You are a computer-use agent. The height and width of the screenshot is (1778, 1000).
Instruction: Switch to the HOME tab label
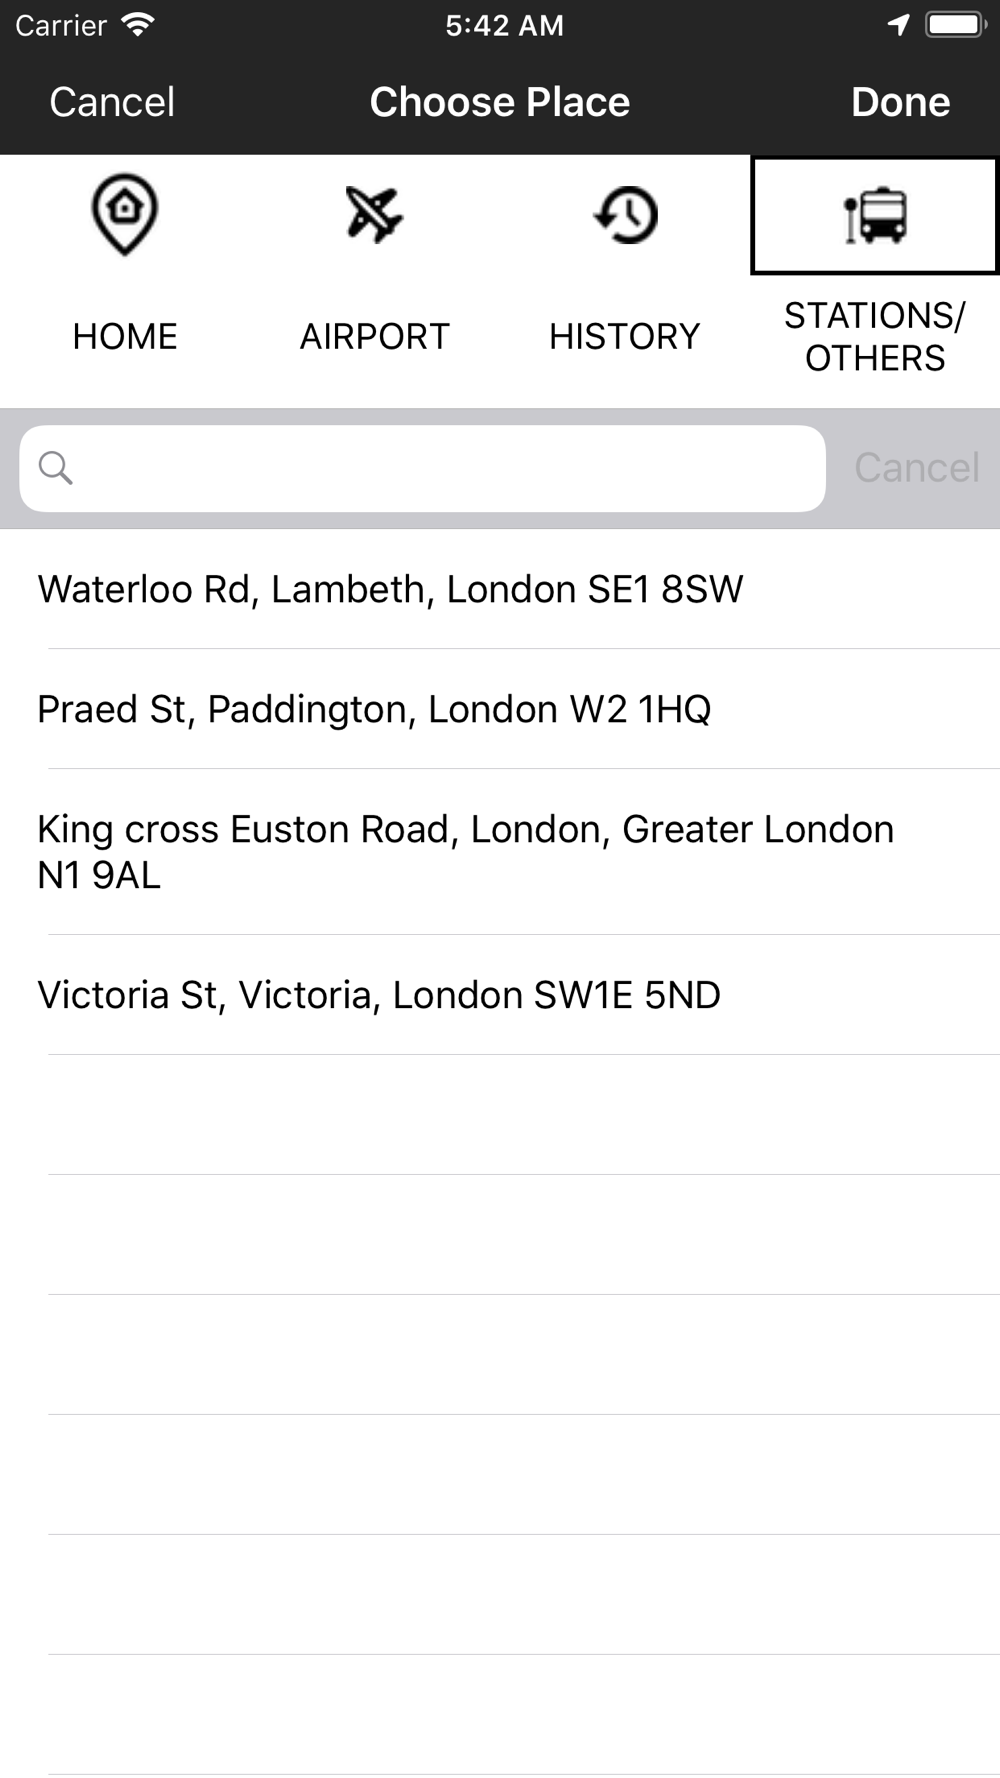[125, 337]
